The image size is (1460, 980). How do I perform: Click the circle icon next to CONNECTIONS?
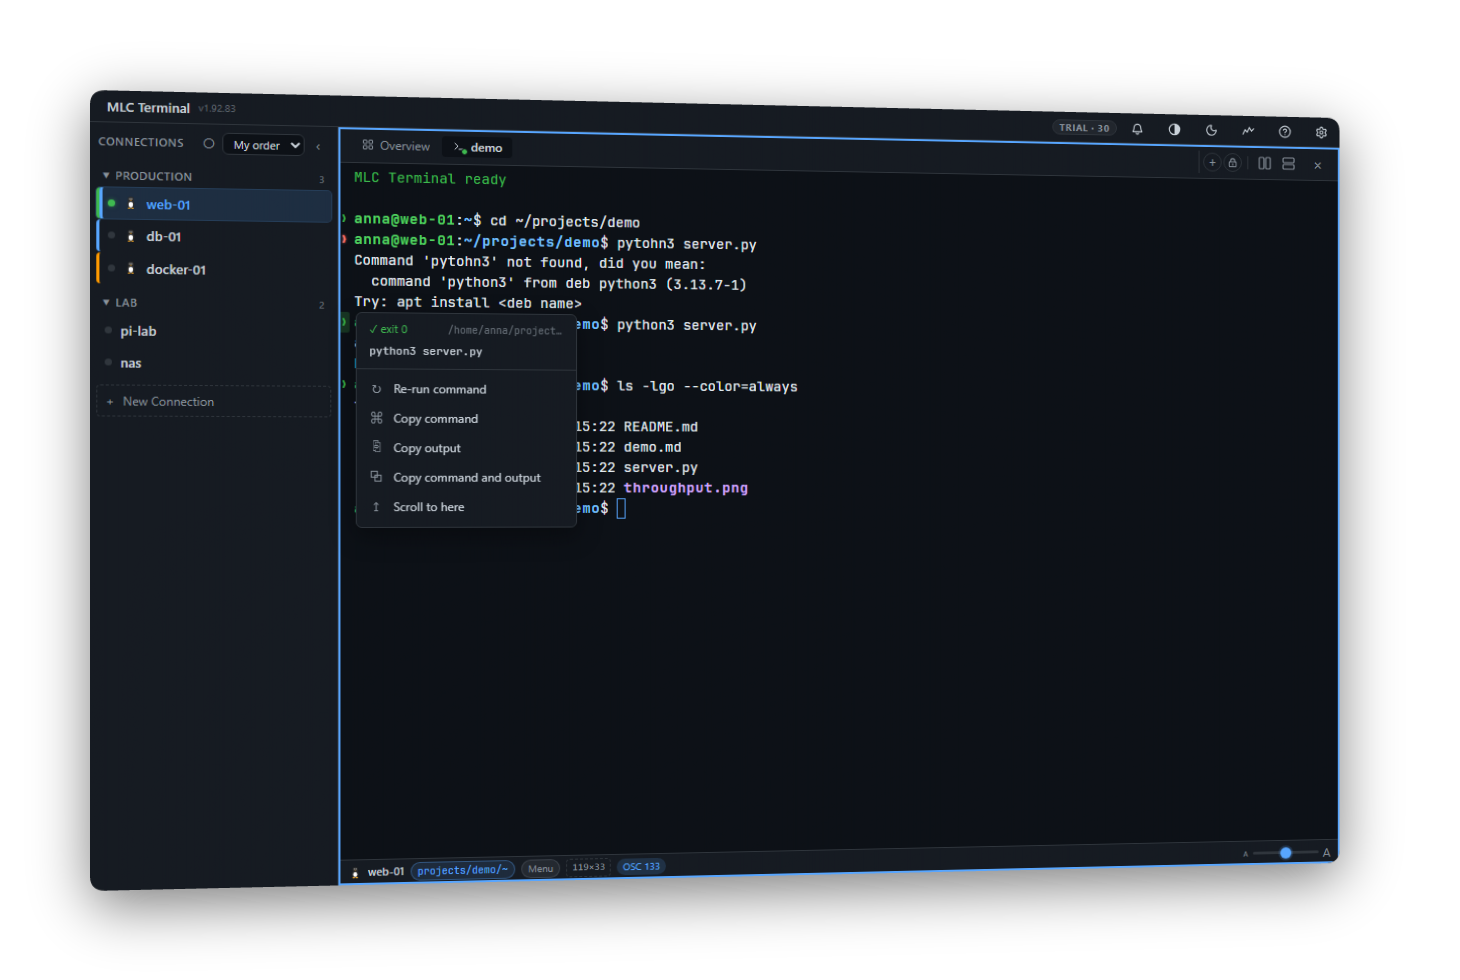coord(209,143)
